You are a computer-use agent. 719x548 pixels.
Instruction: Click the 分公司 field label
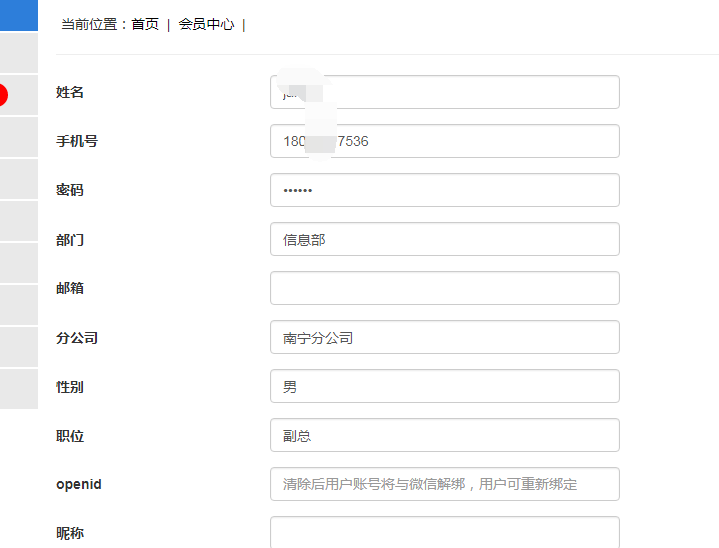coord(77,338)
